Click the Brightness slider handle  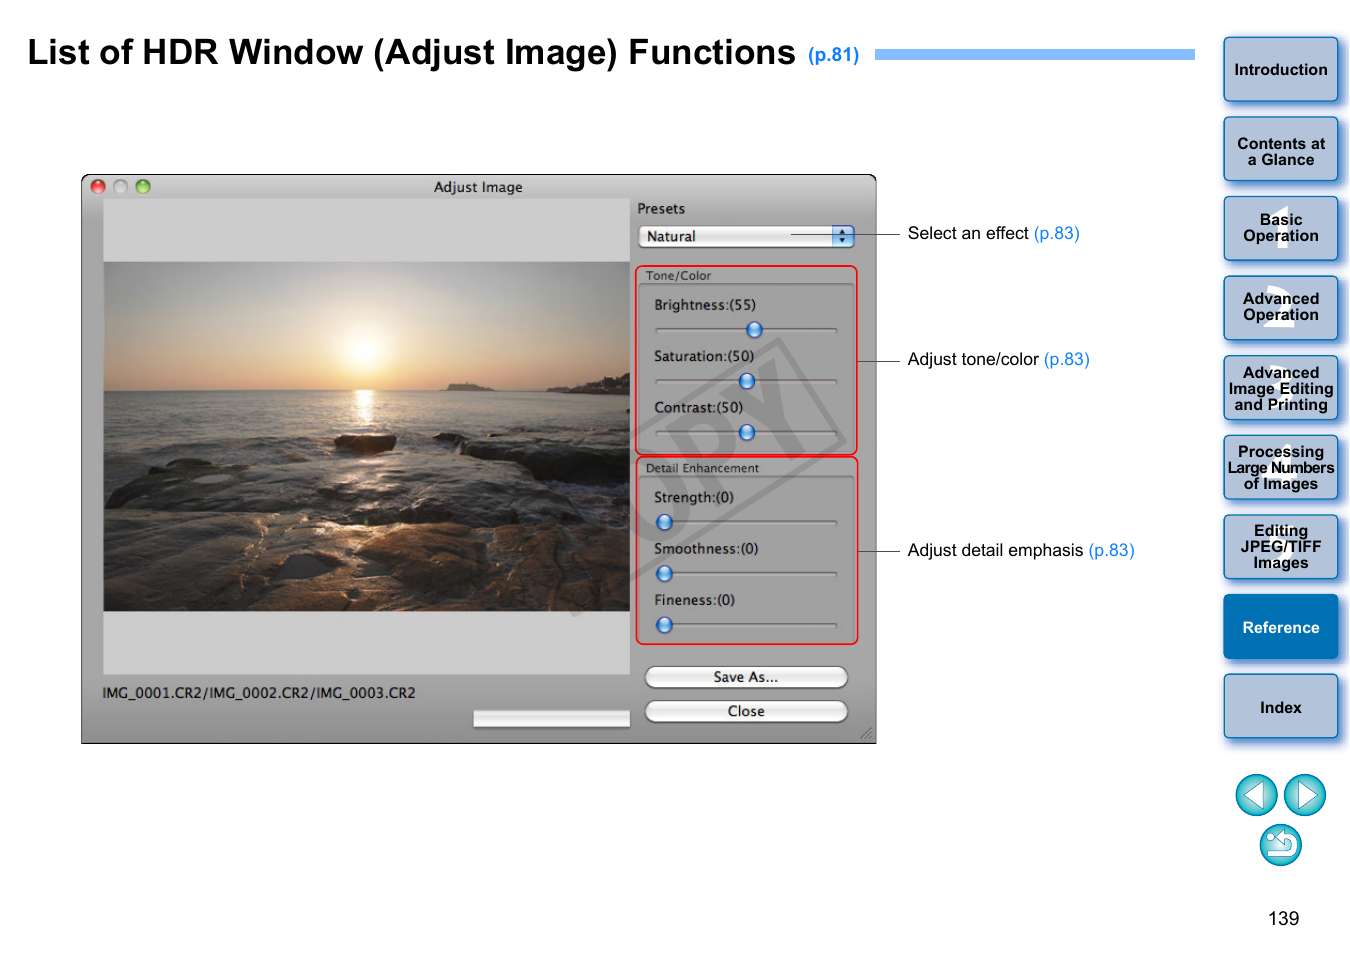pos(755,330)
